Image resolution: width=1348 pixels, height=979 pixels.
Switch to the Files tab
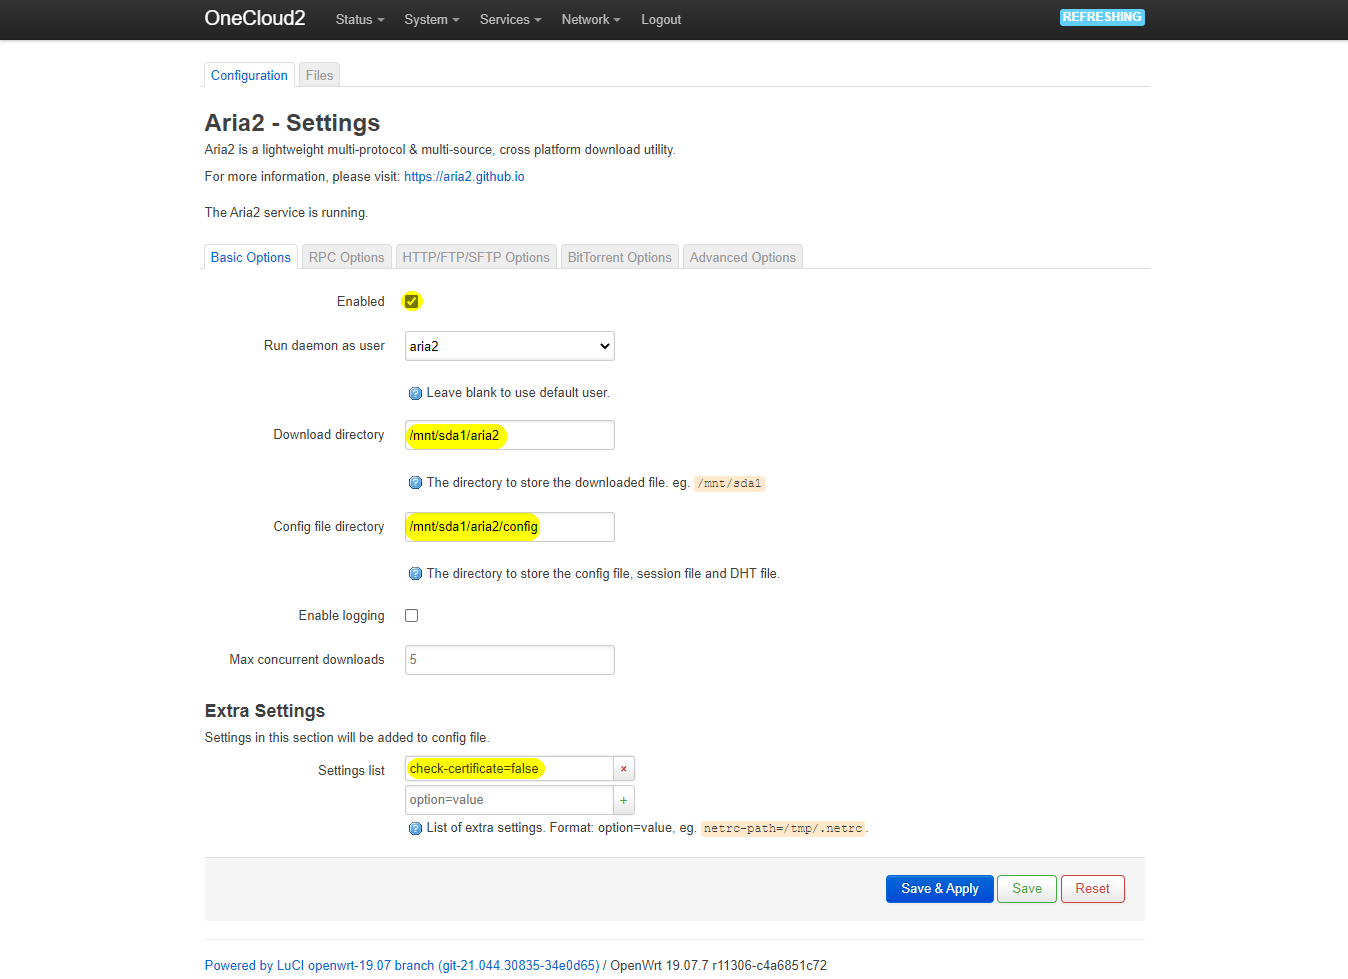tap(319, 76)
